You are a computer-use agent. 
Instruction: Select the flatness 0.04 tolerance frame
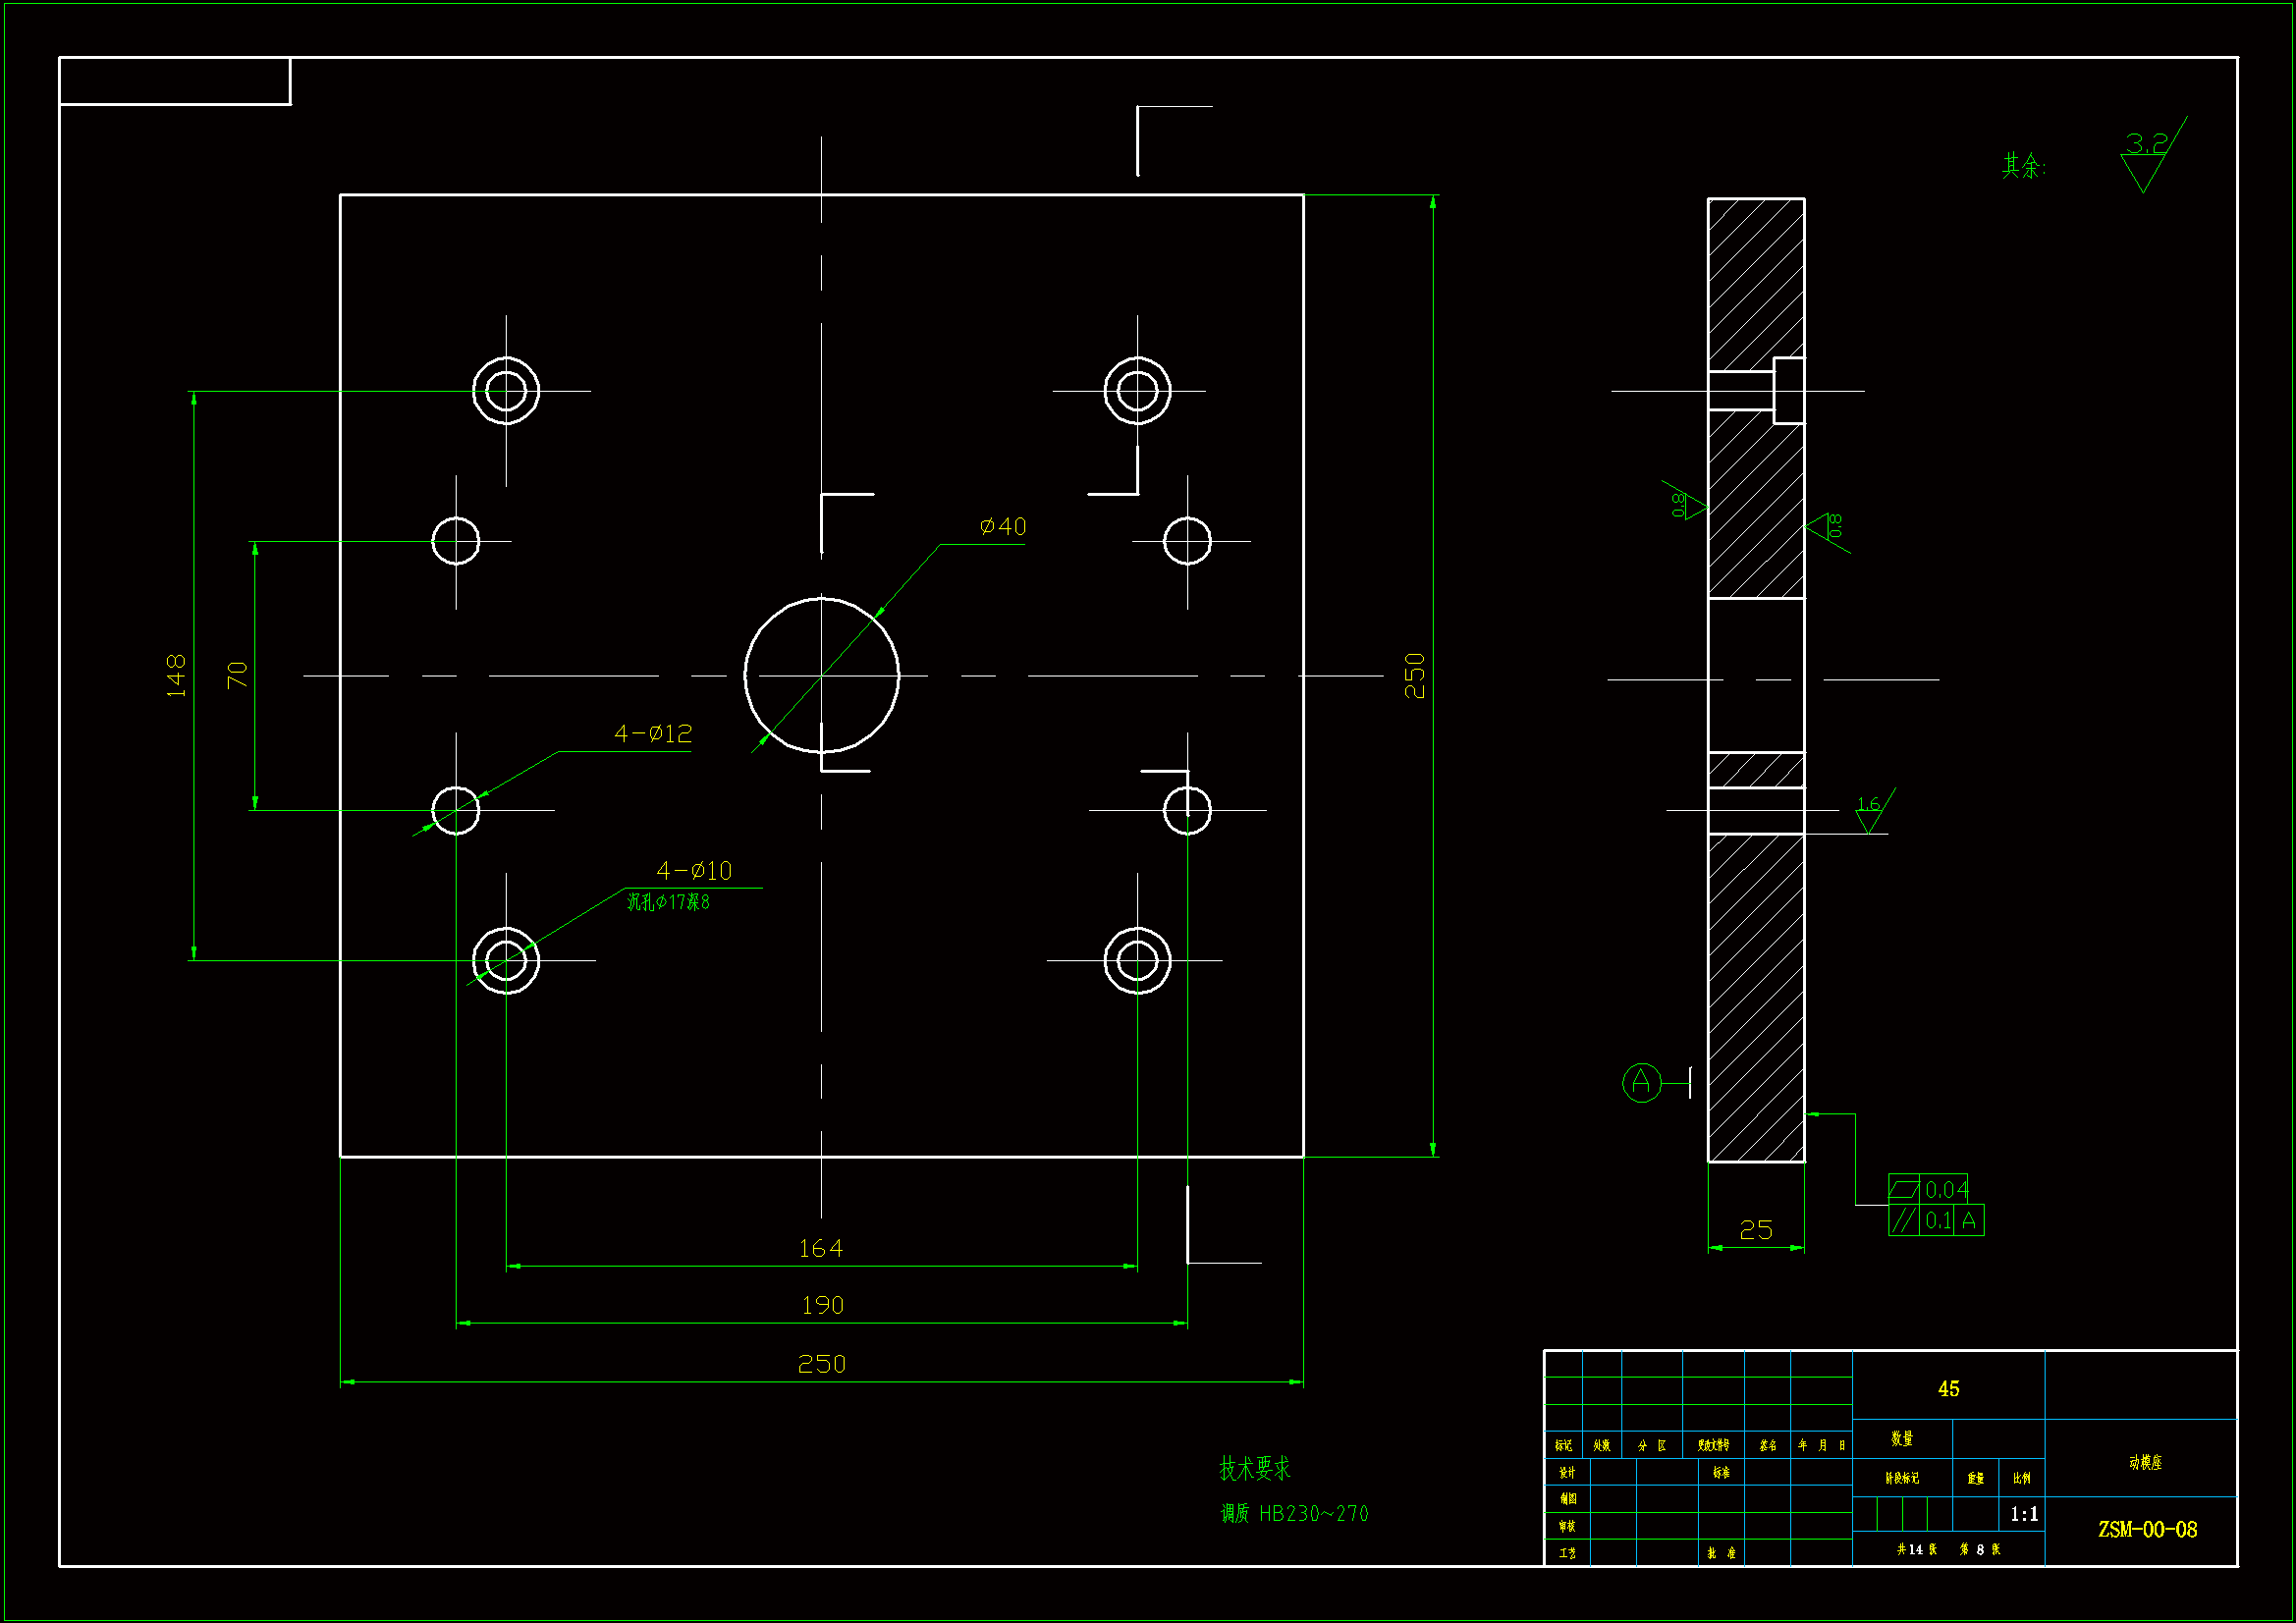point(1928,1189)
